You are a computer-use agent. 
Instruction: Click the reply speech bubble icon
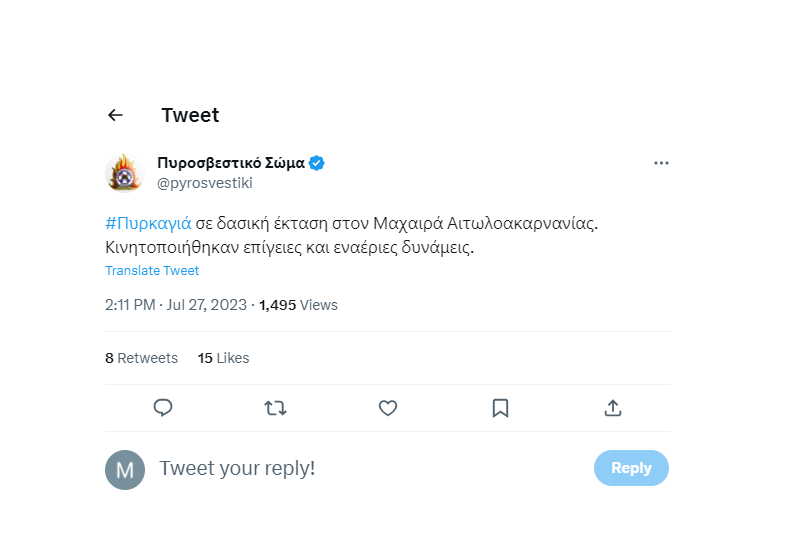[x=163, y=408]
